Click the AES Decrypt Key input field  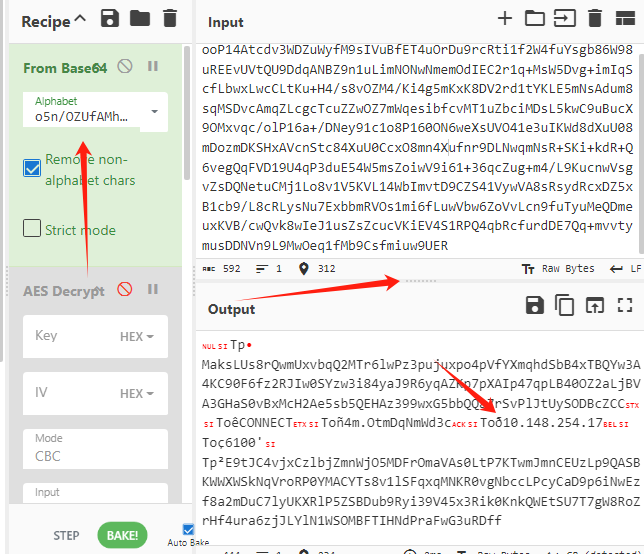click(x=70, y=337)
